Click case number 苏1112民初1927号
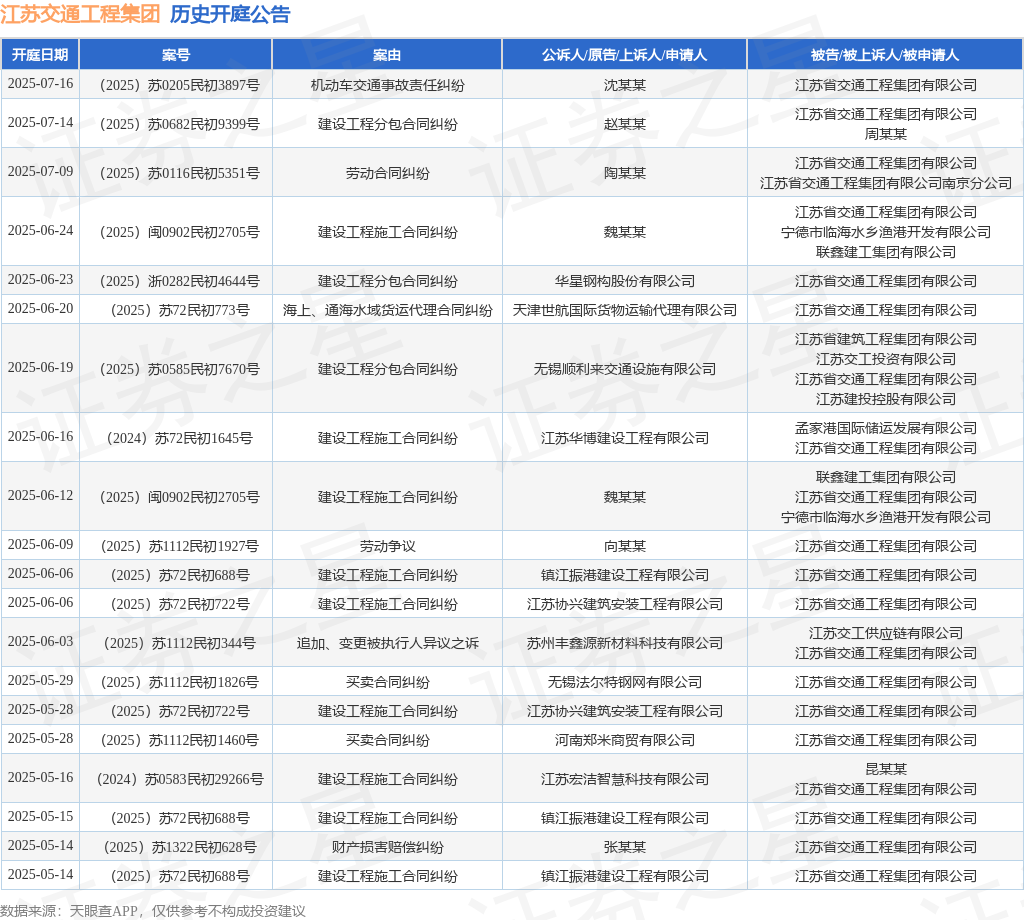 pyautogui.click(x=179, y=546)
